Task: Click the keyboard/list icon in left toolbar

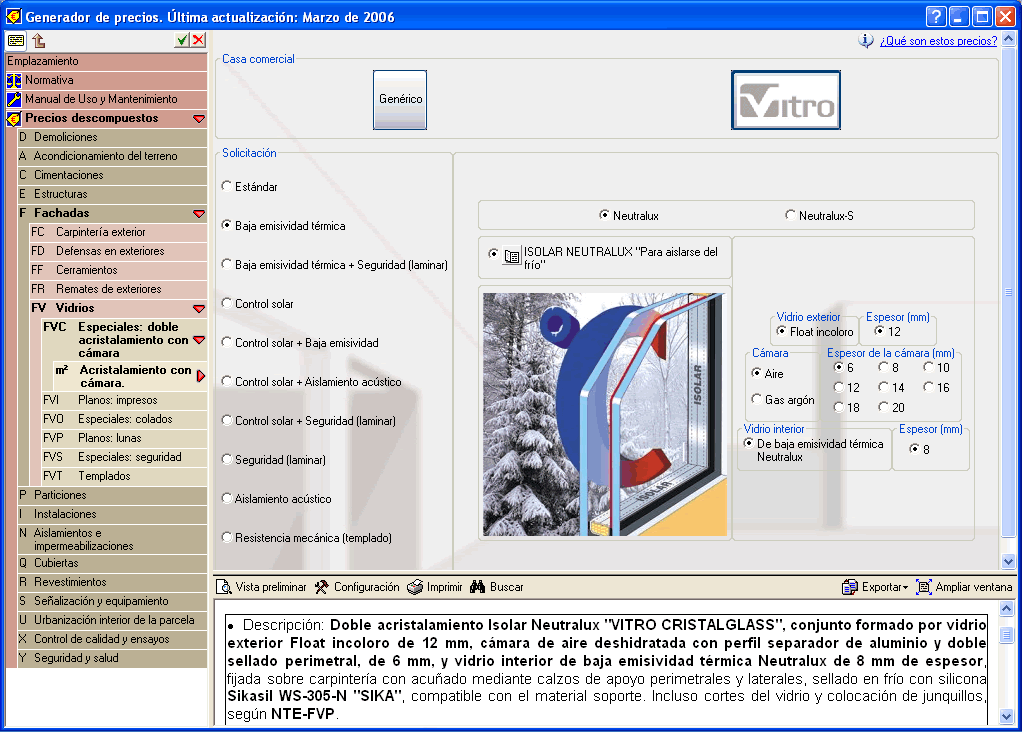Action: 16,40
